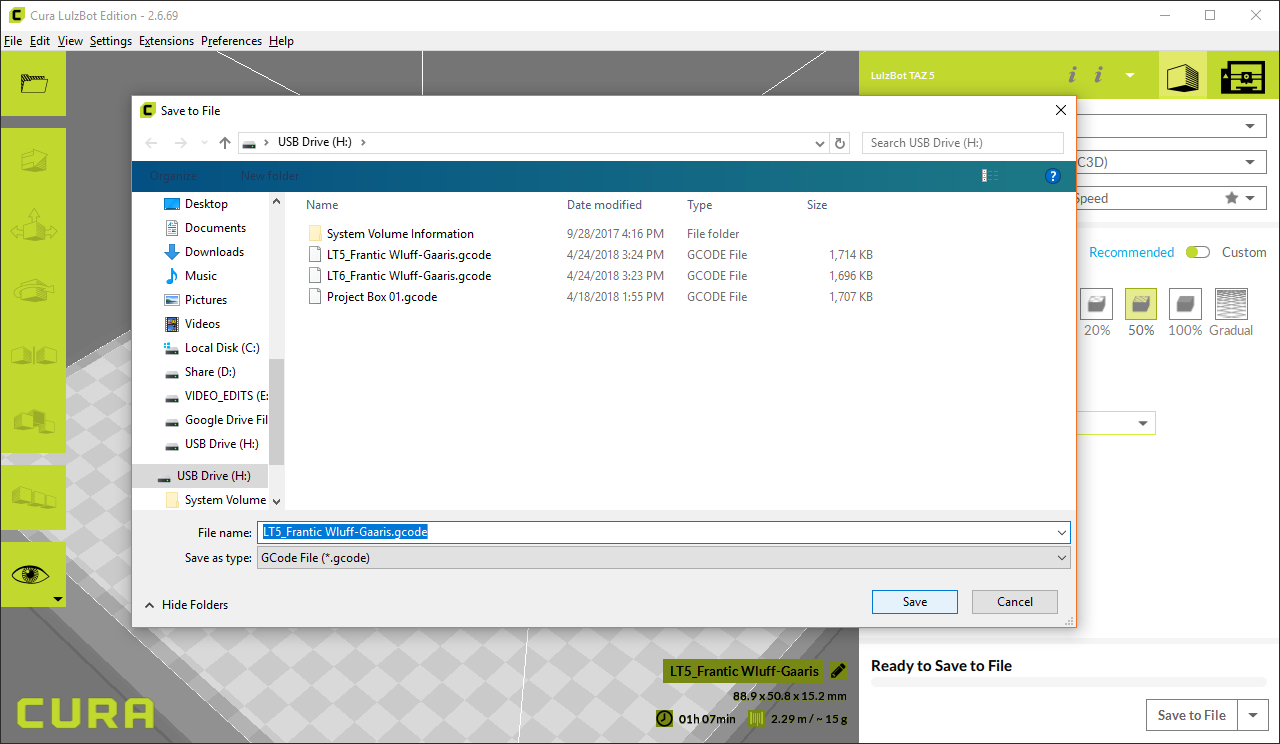Click Save to File button in Cura

1191,715
